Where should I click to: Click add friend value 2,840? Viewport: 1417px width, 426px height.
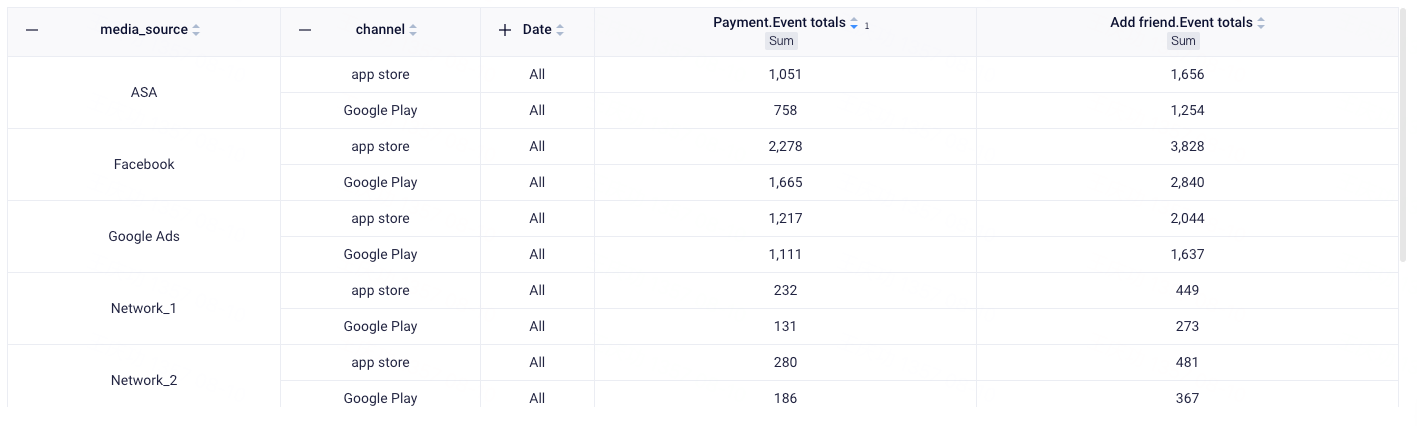[x=1187, y=183]
